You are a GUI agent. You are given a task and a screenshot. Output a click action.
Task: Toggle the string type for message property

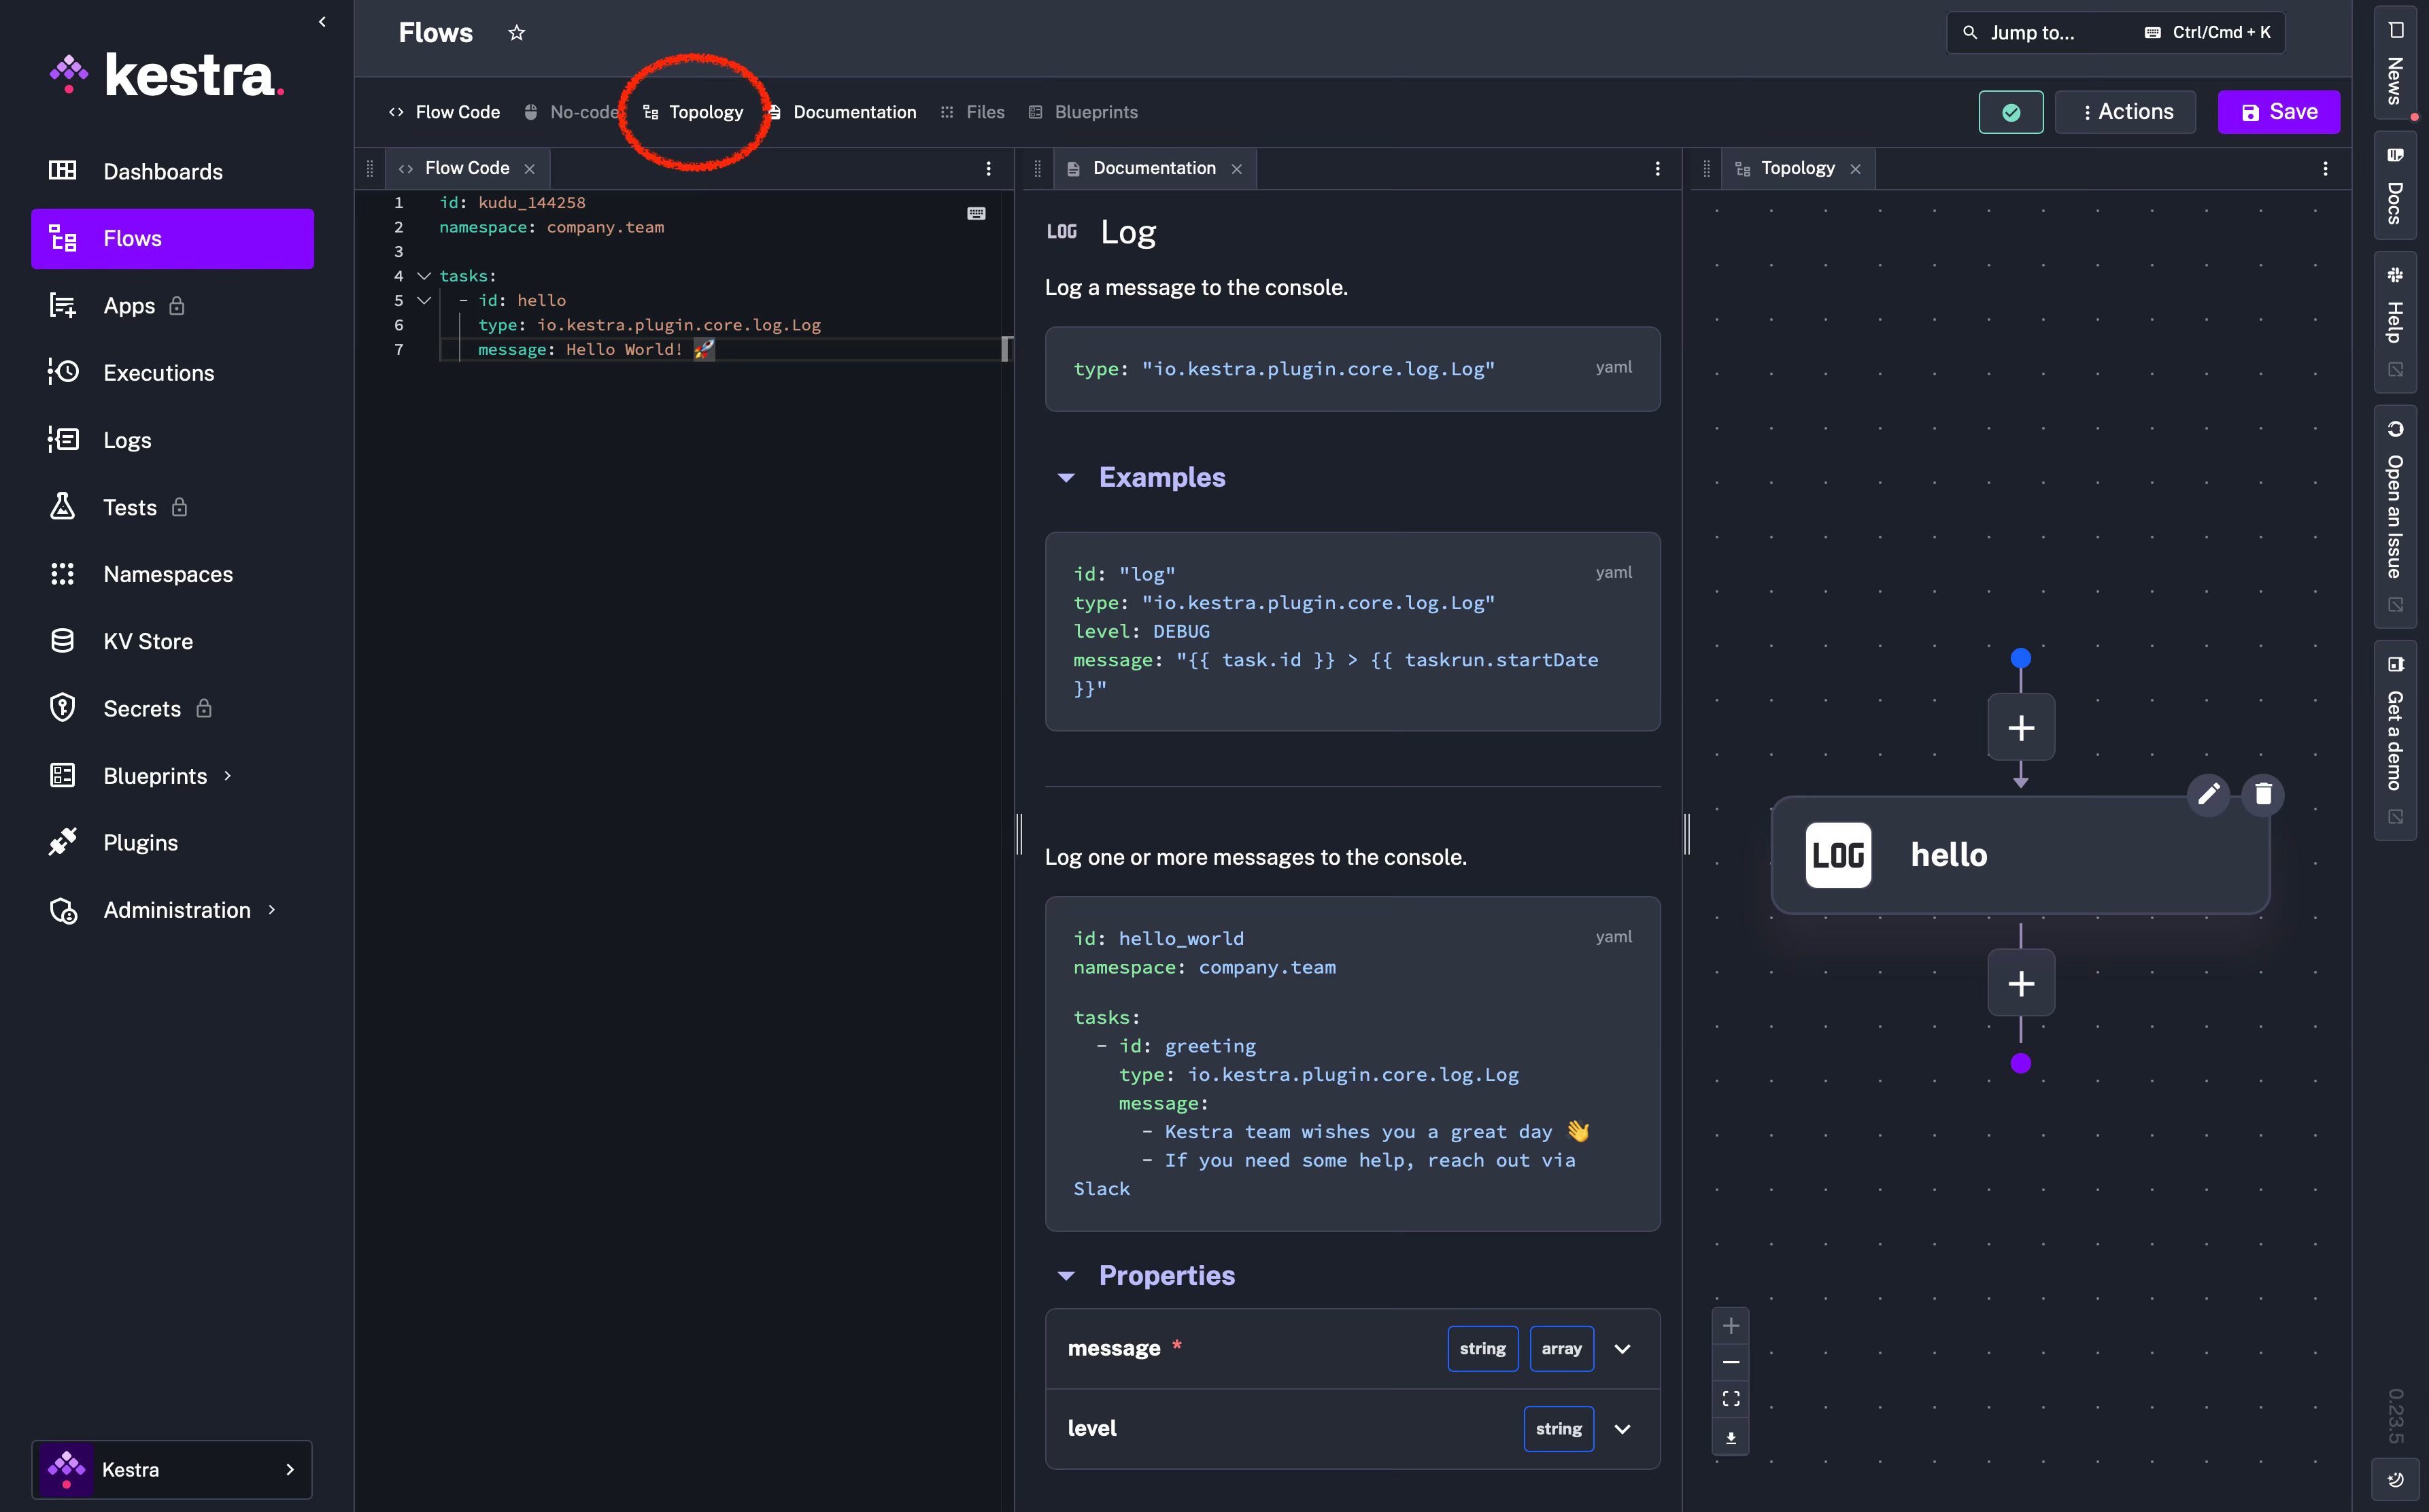click(x=1482, y=1348)
